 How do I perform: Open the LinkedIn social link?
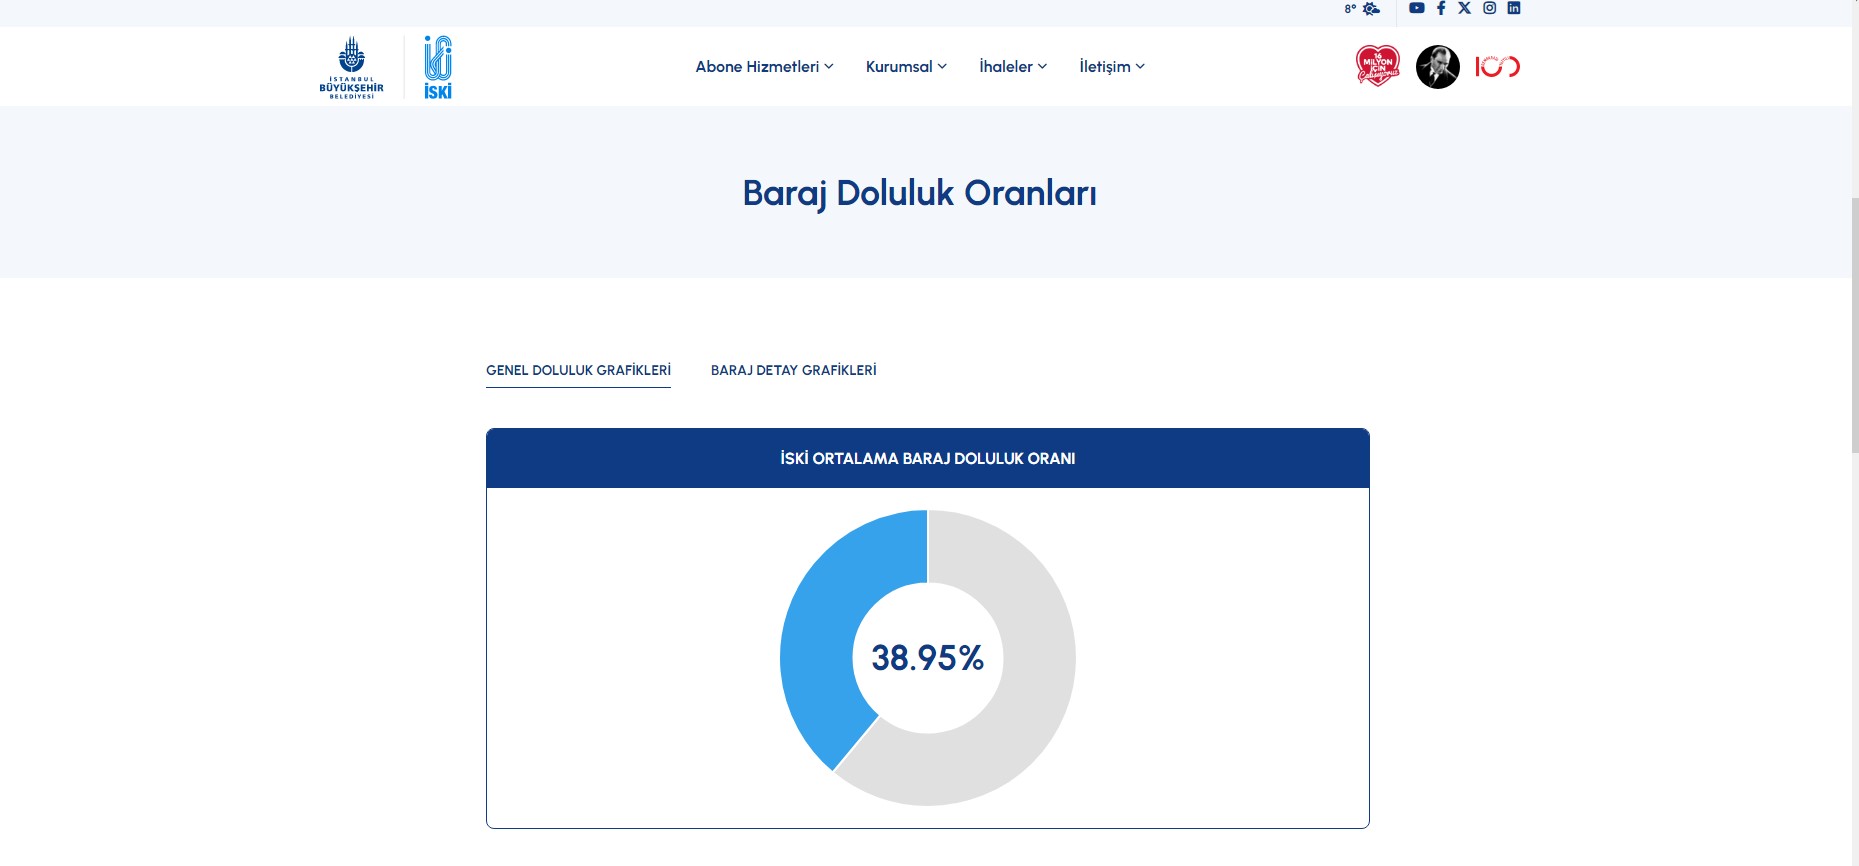coord(1514,8)
